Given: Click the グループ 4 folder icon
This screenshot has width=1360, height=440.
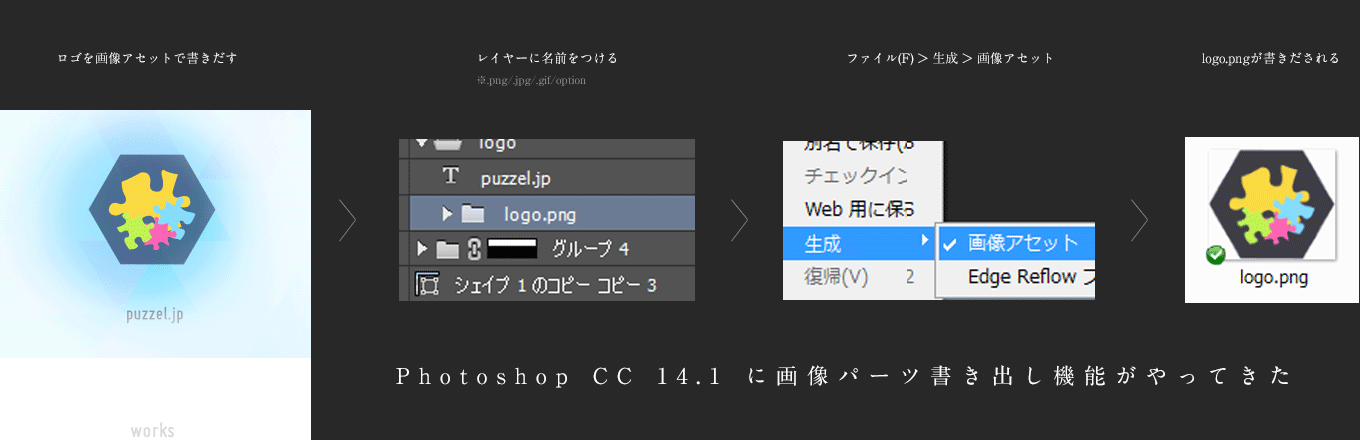Looking at the screenshot, I should [x=447, y=249].
